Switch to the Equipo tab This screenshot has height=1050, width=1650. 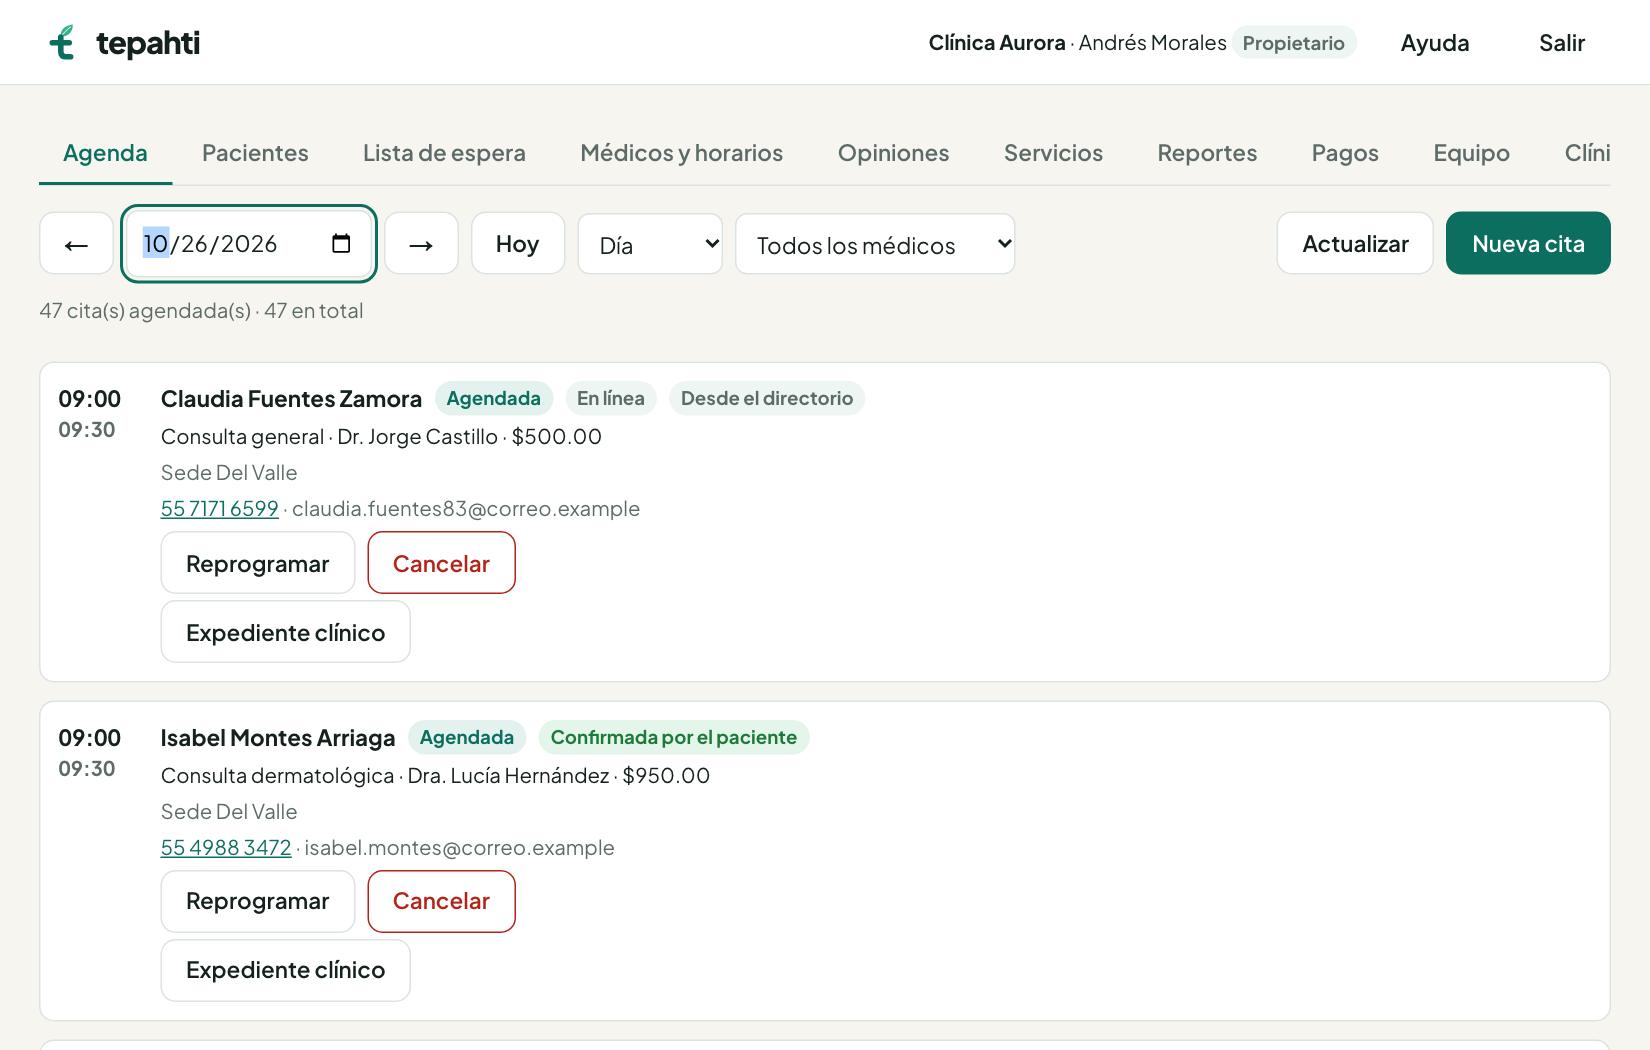[x=1471, y=153]
